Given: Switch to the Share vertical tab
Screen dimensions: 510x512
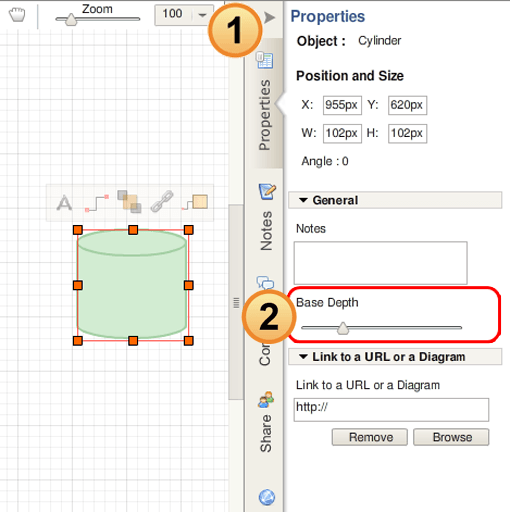Looking at the screenshot, I should (266, 433).
